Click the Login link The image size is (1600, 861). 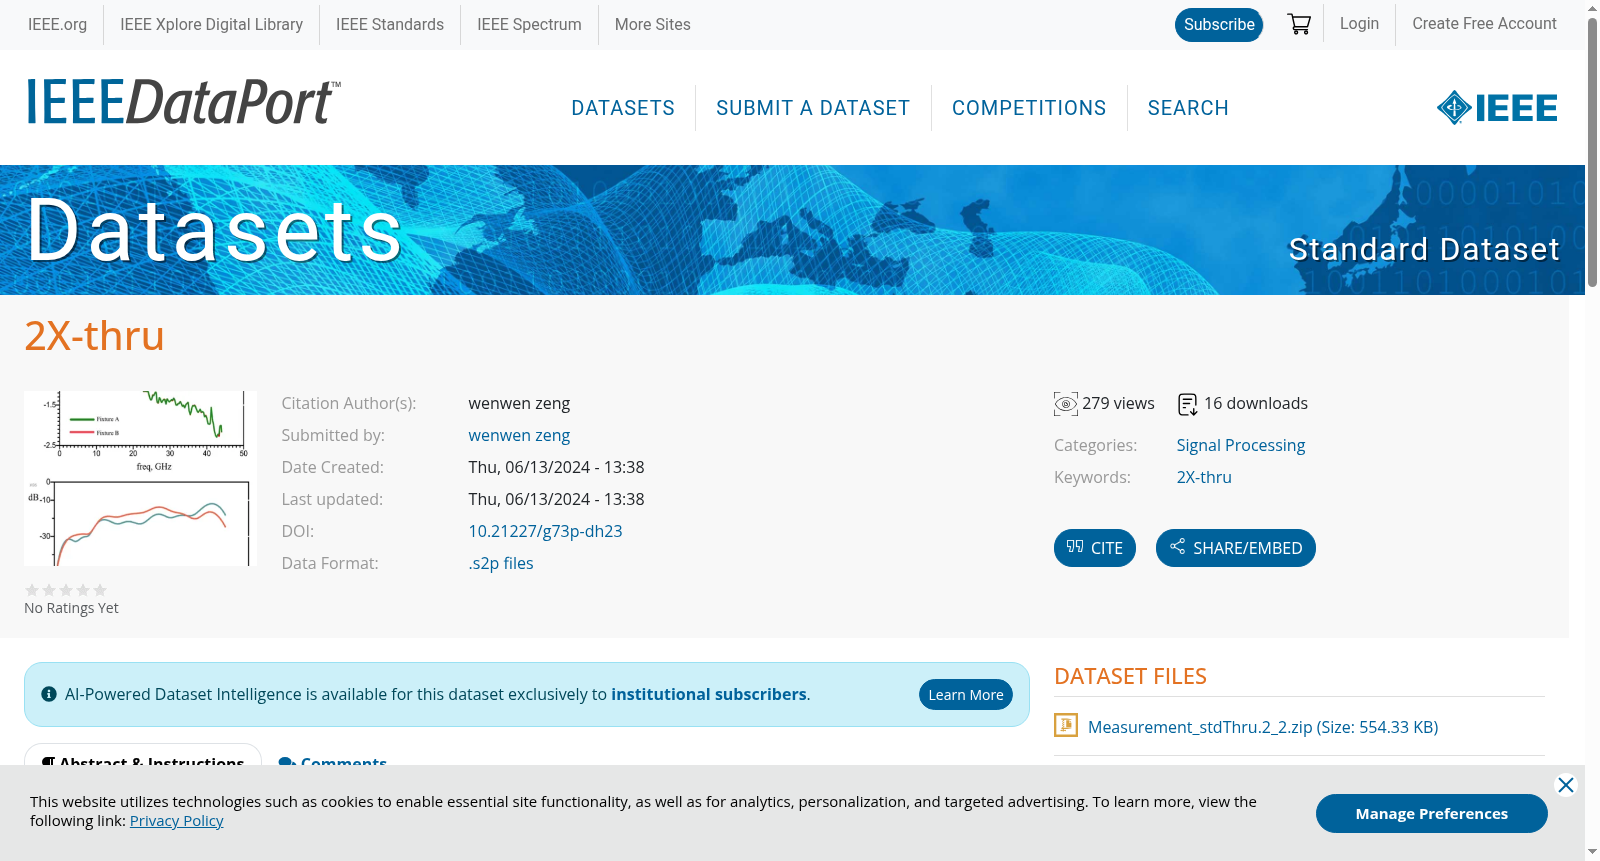(1359, 24)
